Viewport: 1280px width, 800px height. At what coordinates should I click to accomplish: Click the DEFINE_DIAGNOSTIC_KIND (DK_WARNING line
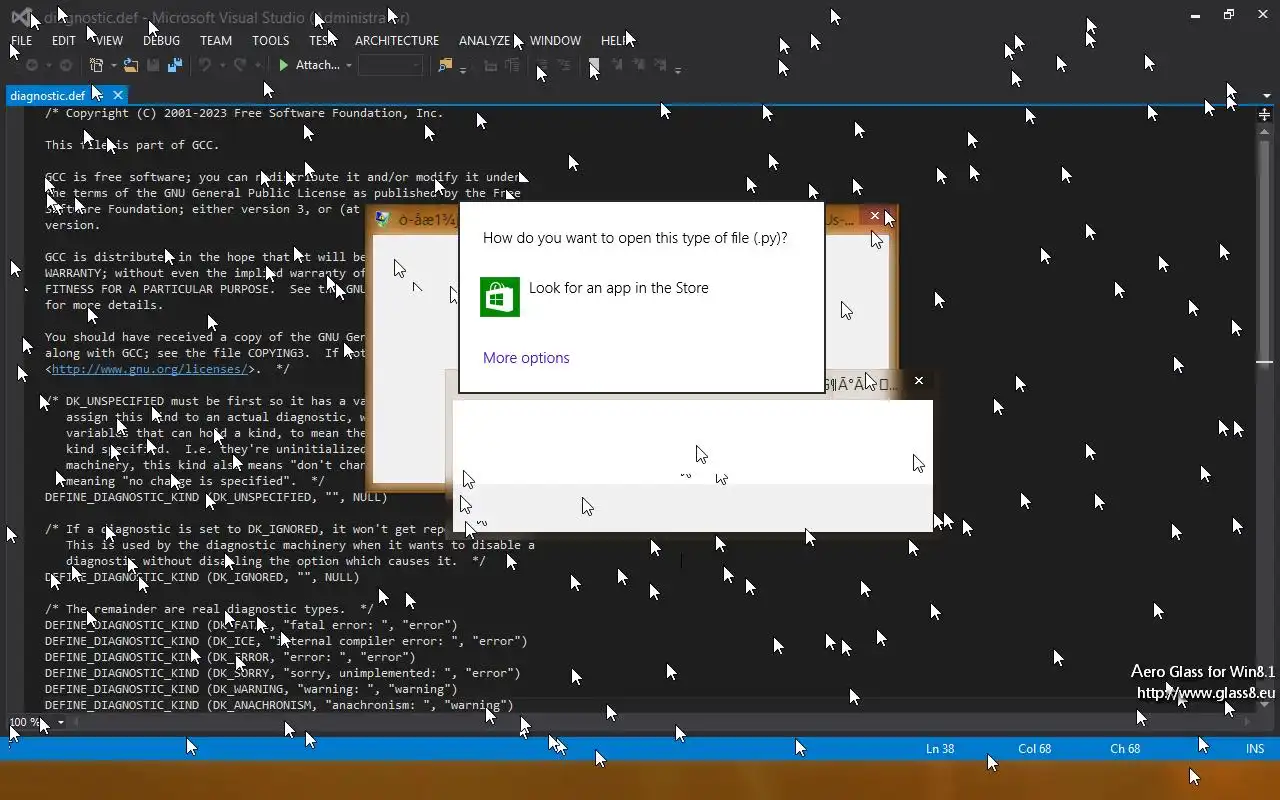click(251, 689)
